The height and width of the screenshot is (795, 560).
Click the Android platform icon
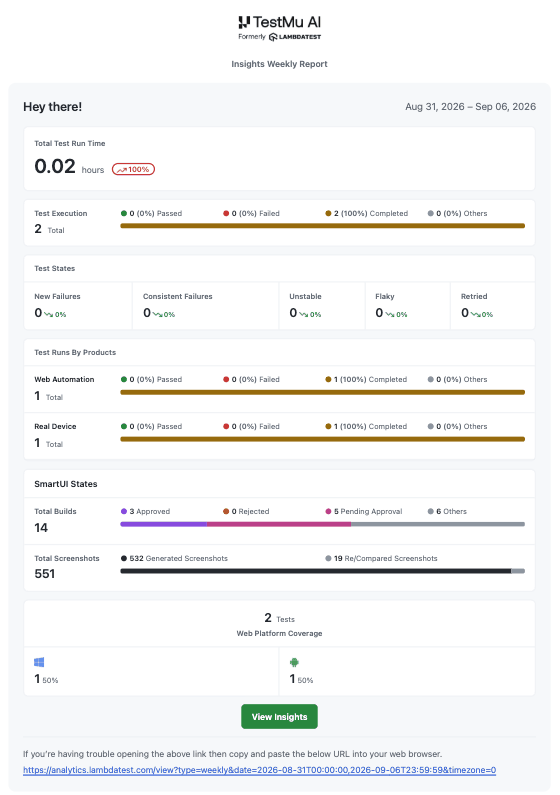pos(294,662)
